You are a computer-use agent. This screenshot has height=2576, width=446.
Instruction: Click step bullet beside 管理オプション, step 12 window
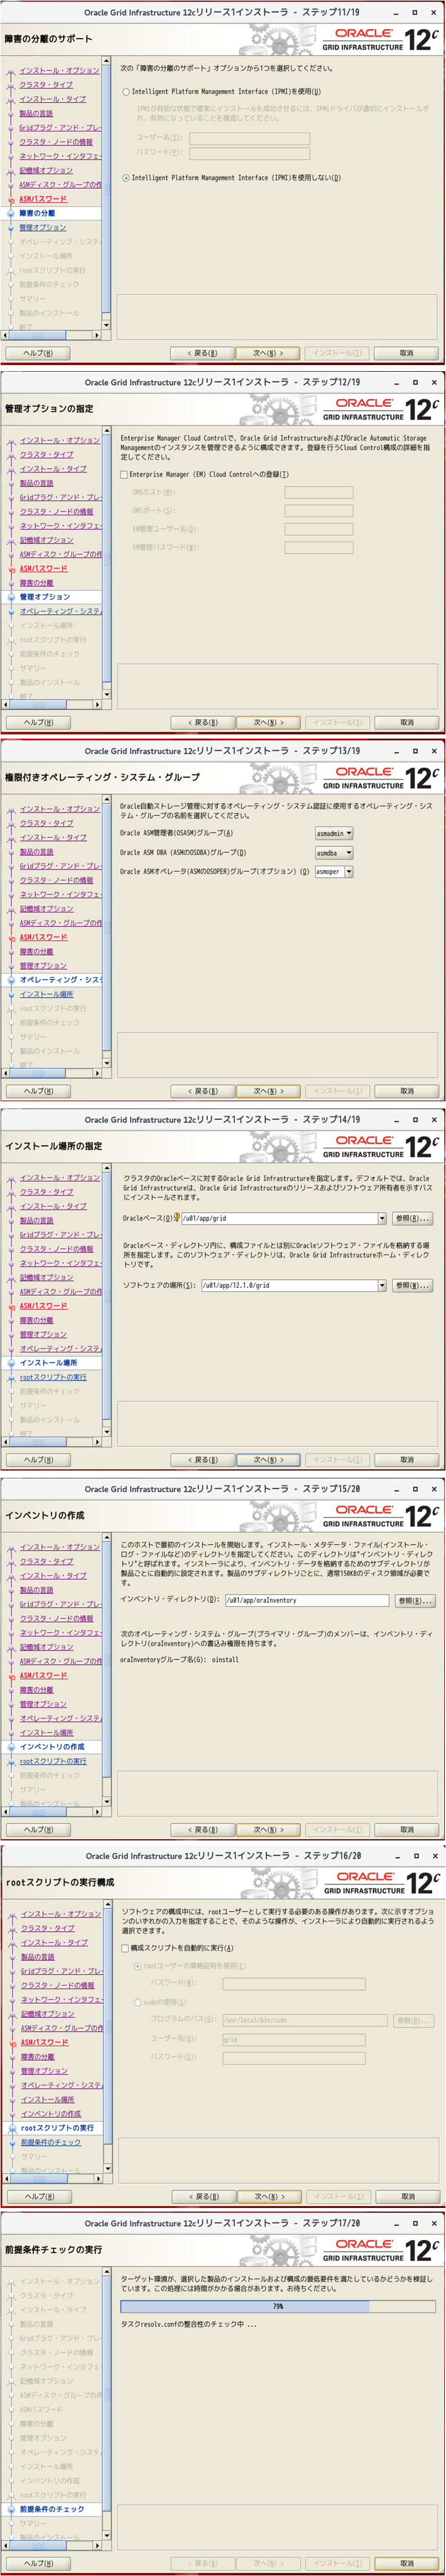coord(10,597)
